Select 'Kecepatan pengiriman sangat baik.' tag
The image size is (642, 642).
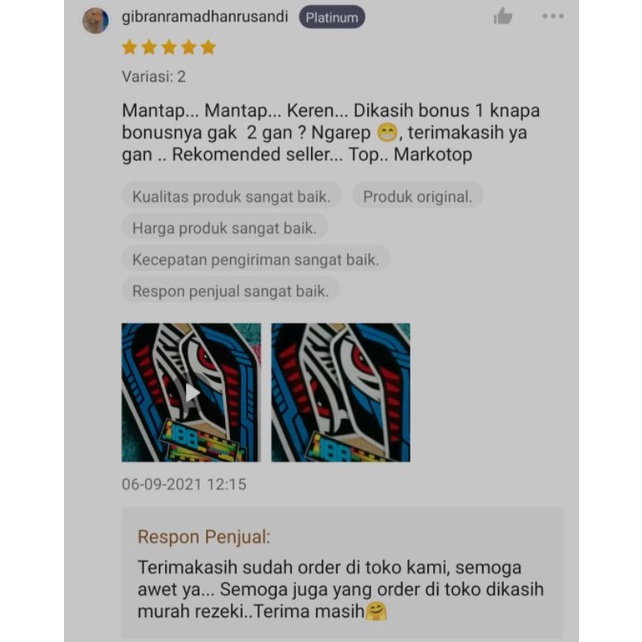point(256,260)
